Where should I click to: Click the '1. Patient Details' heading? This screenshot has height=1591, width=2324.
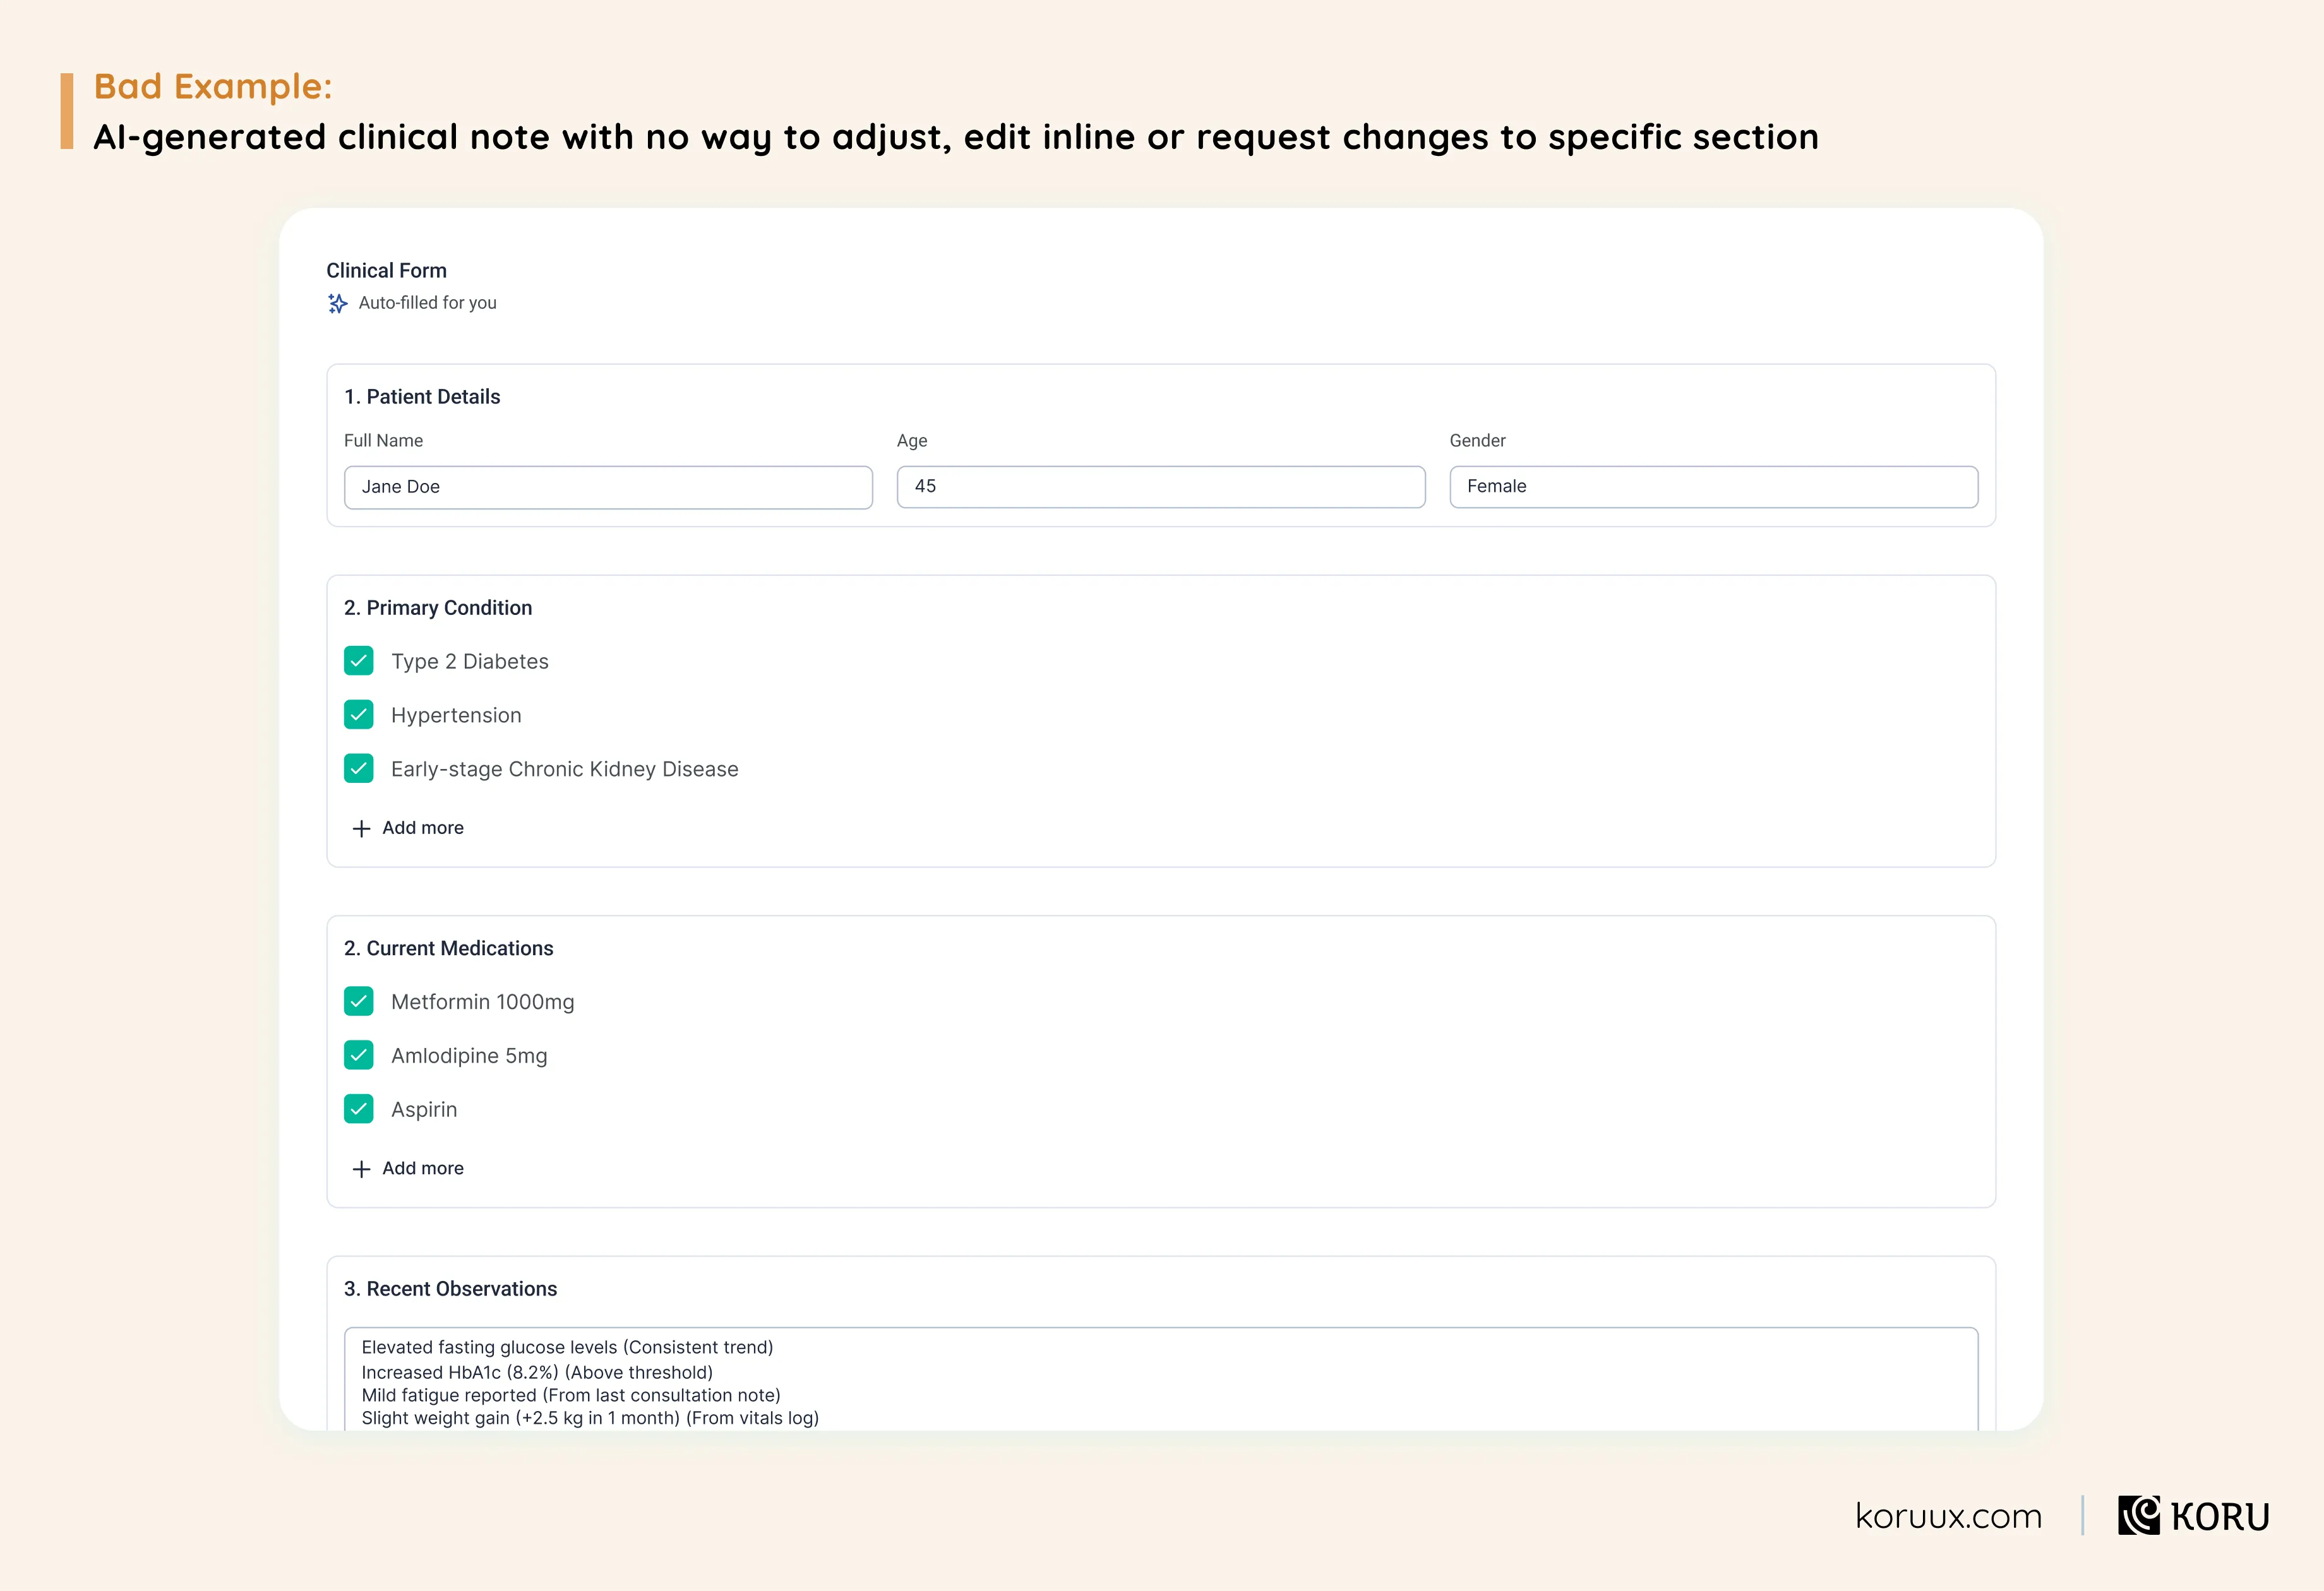(422, 397)
